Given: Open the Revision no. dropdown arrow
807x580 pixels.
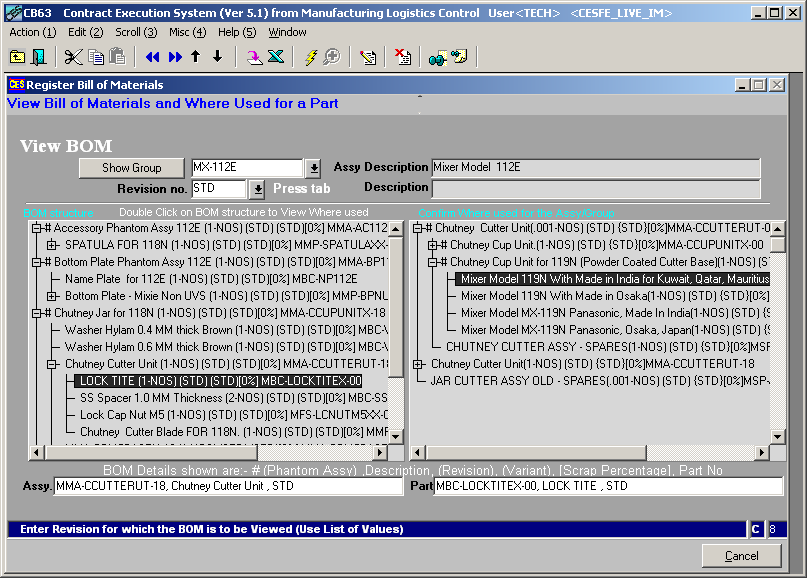Looking at the screenshot, I should click(257, 189).
